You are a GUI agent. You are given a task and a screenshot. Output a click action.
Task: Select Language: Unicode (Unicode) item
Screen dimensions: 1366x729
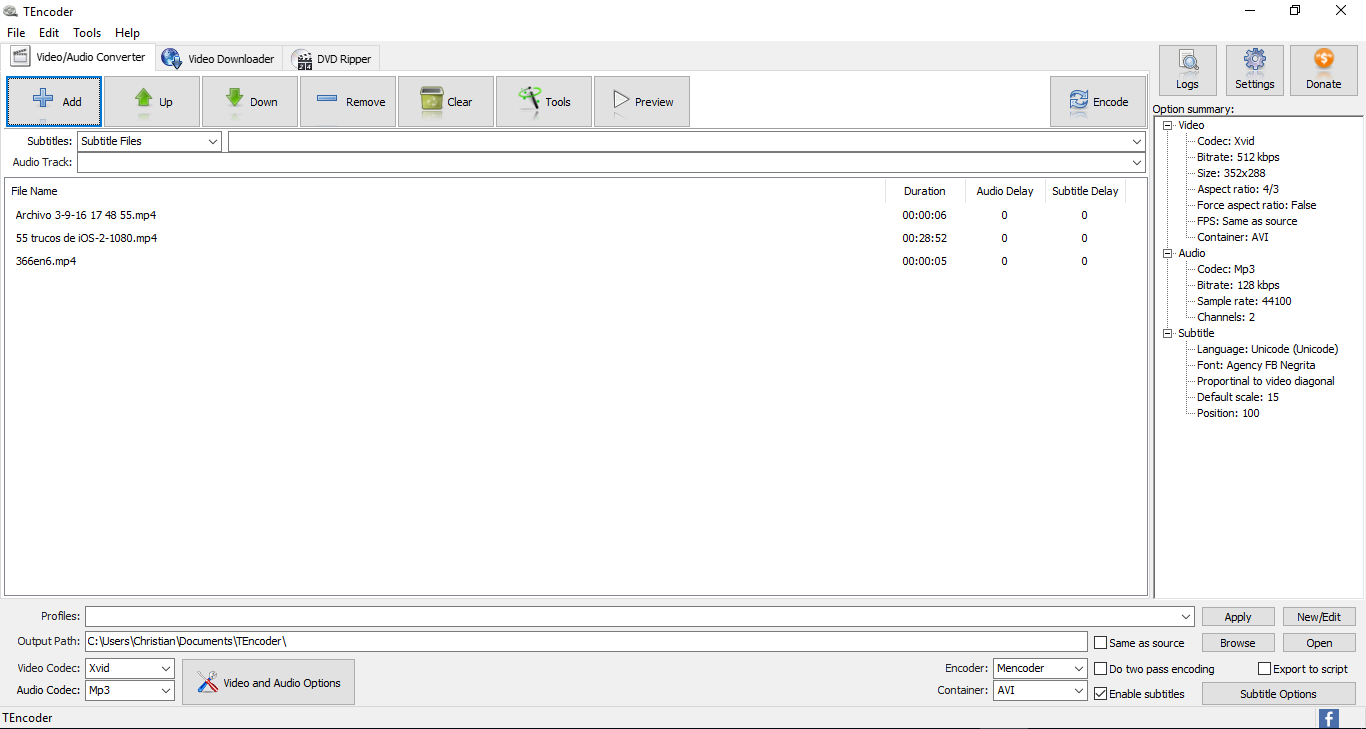pyautogui.click(x=1267, y=349)
